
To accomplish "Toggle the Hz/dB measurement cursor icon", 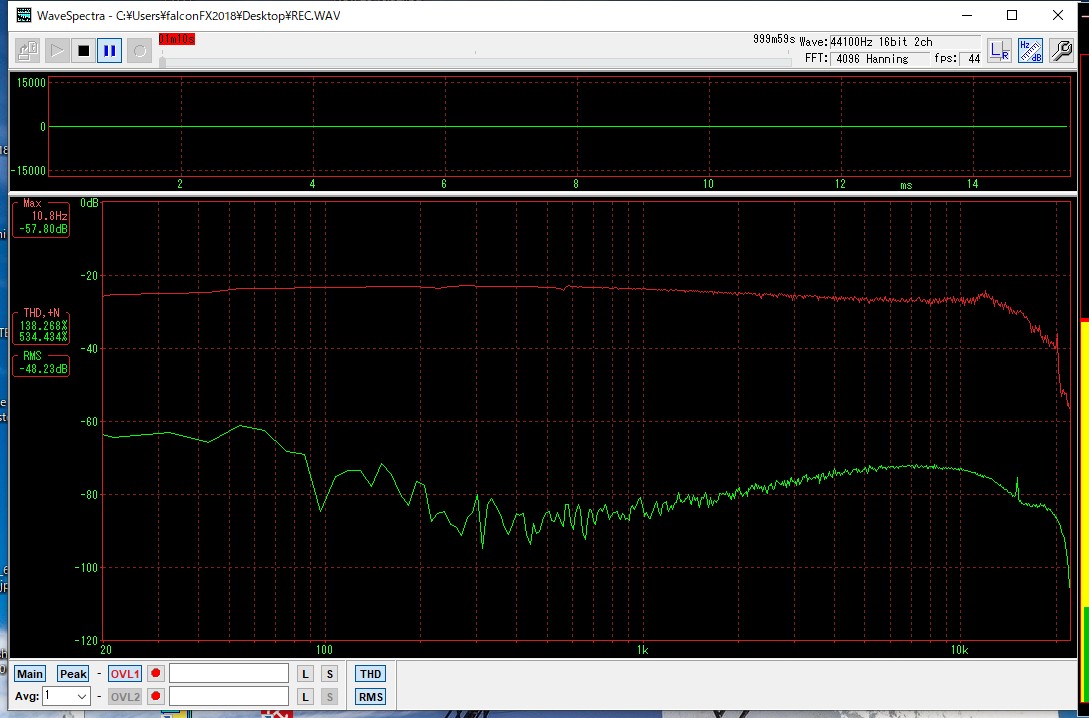I will 1030,51.
